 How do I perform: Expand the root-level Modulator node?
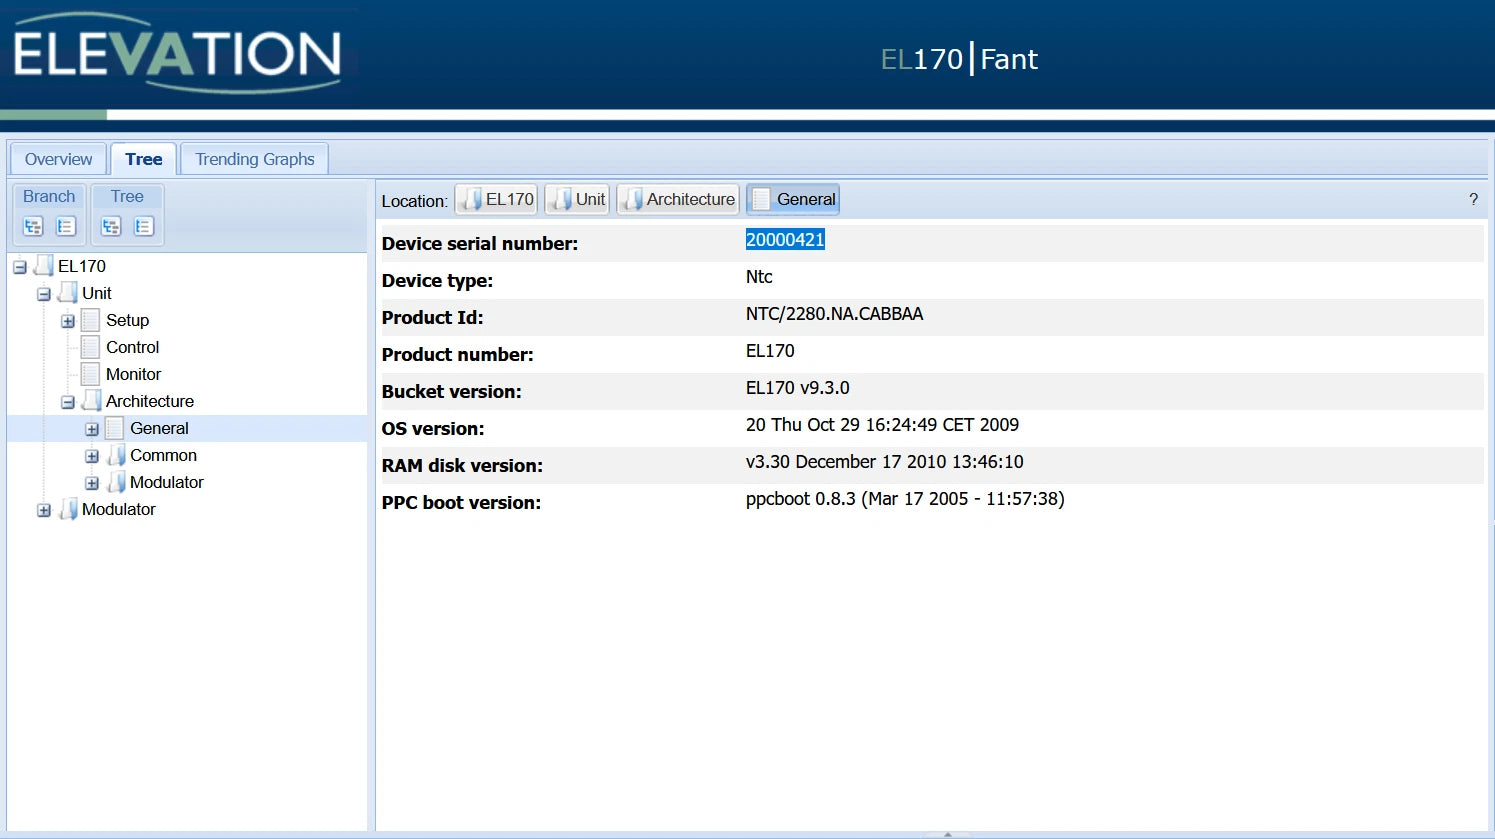tap(43, 510)
